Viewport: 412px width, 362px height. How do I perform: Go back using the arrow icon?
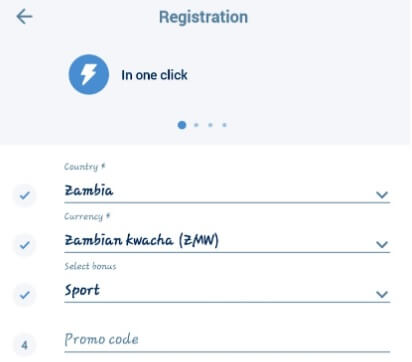[x=24, y=16]
